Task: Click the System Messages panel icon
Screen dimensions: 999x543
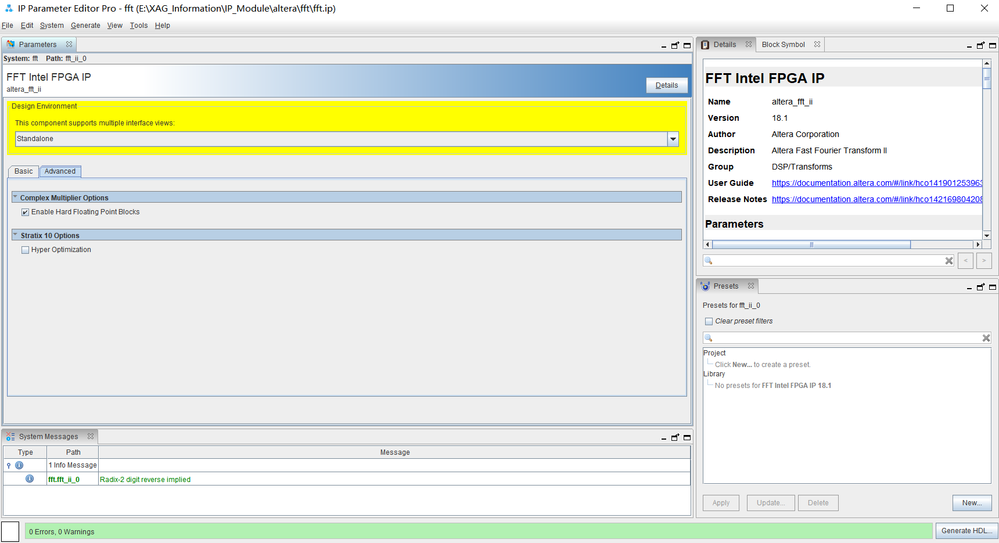Action: (10, 437)
